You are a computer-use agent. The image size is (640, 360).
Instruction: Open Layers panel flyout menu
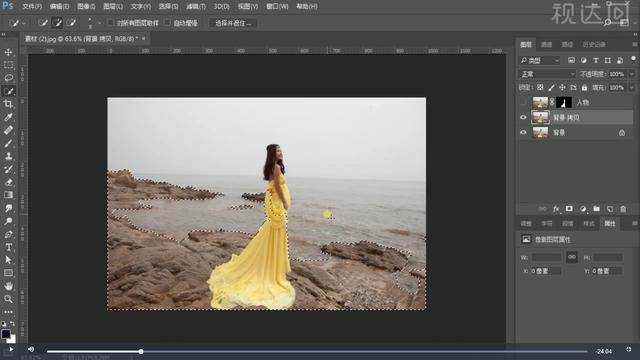point(635,44)
